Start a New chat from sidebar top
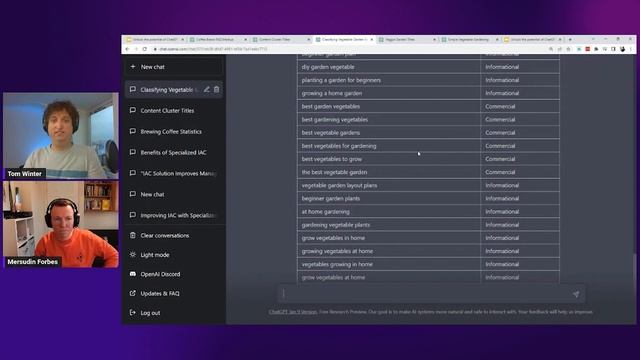 tap(173, 67)
